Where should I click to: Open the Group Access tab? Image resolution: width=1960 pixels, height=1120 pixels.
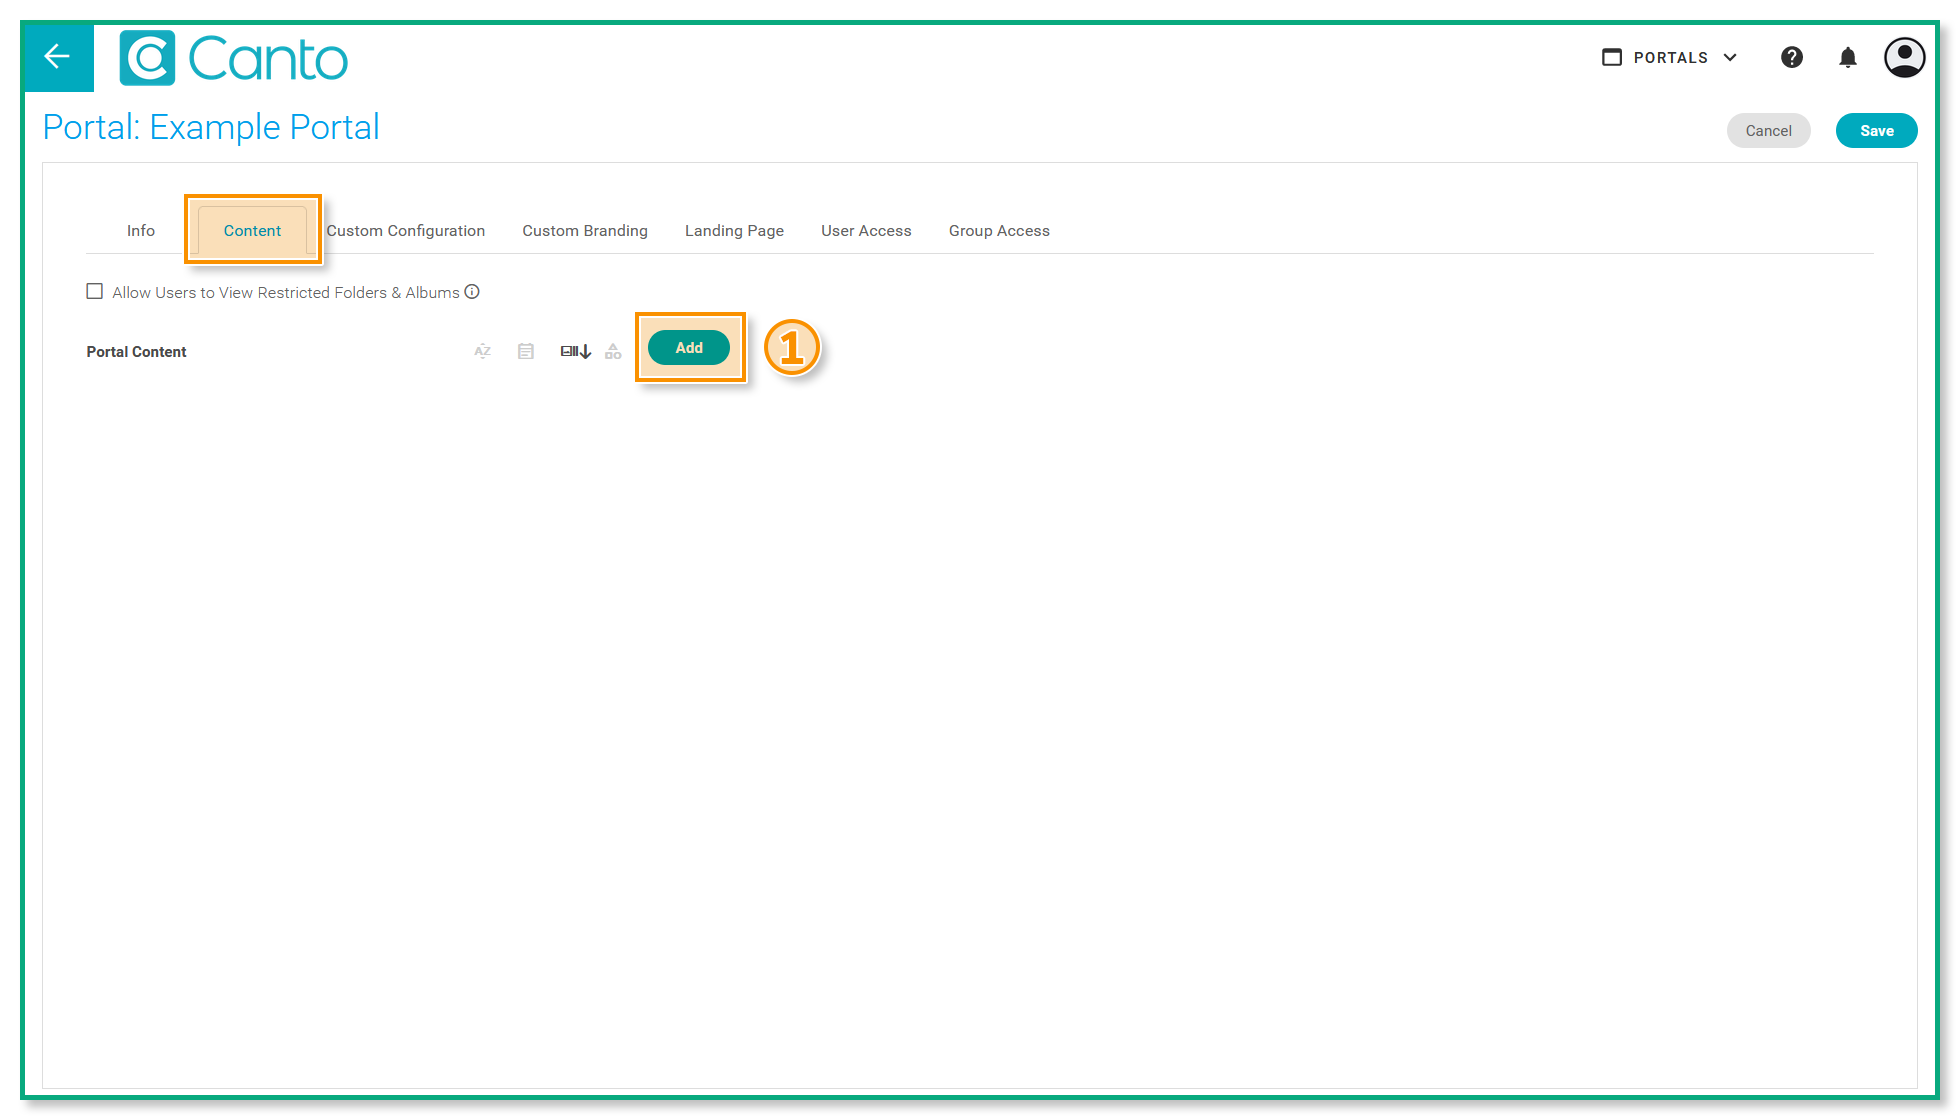(x=999, y=230)
